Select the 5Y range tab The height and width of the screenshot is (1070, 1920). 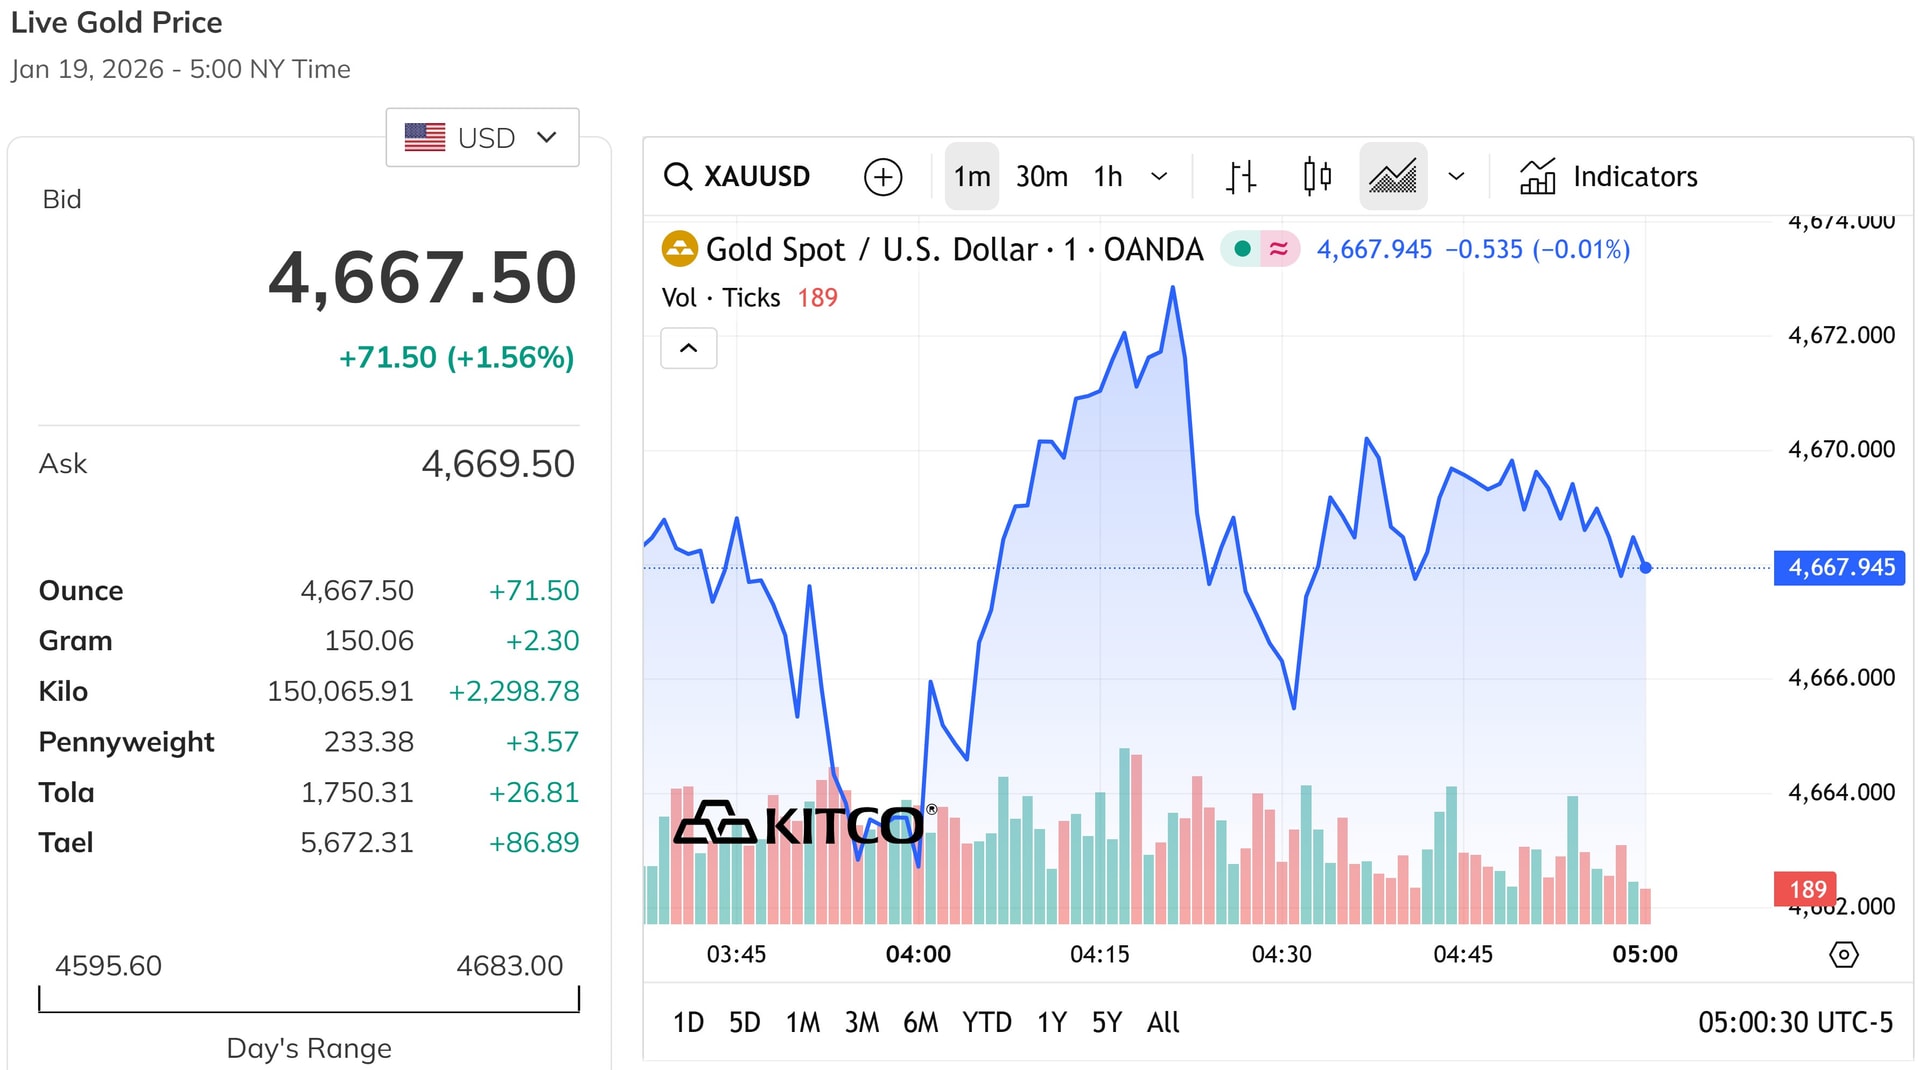pyautogui.click(x=1106, y=1022)
